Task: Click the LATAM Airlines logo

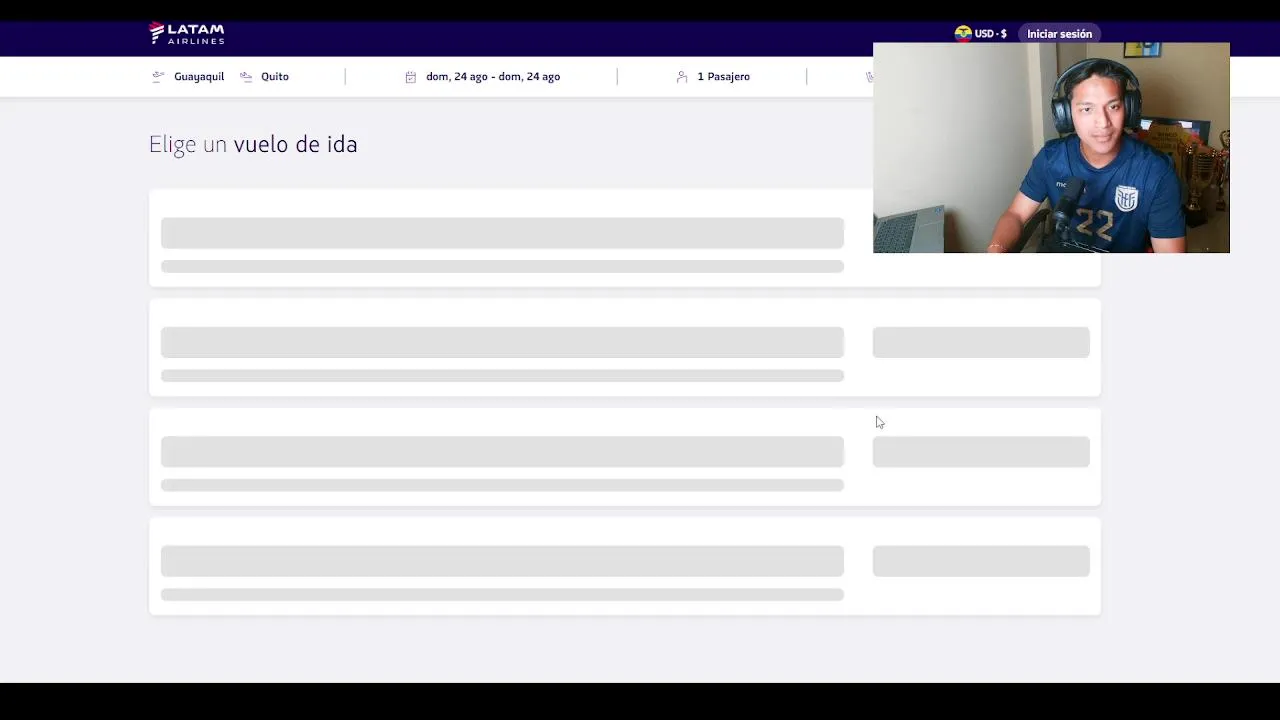Action: [186, 33]
